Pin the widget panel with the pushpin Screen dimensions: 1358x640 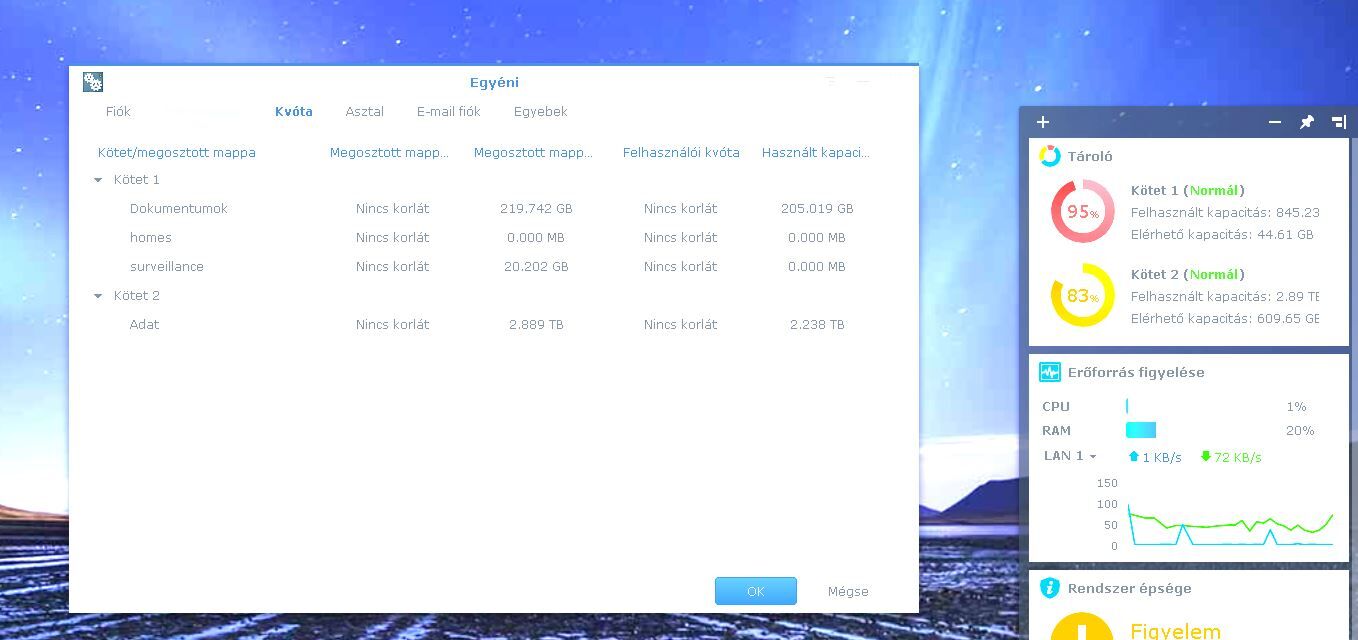(1307, 122)
